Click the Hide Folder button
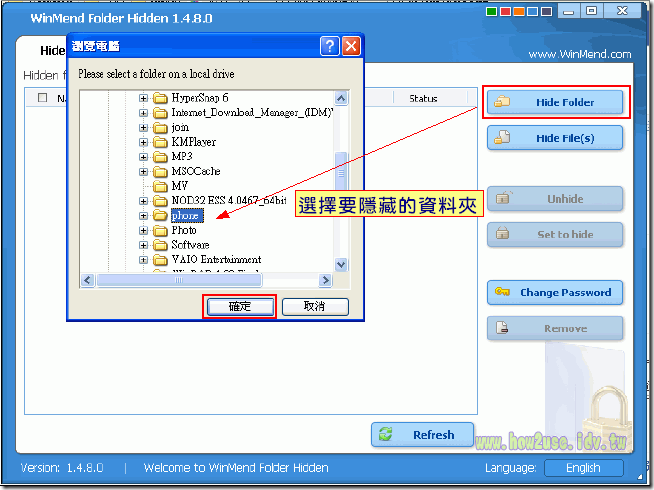Image resolution: width=654 pixels, height=490 pixels. point(555,102)
